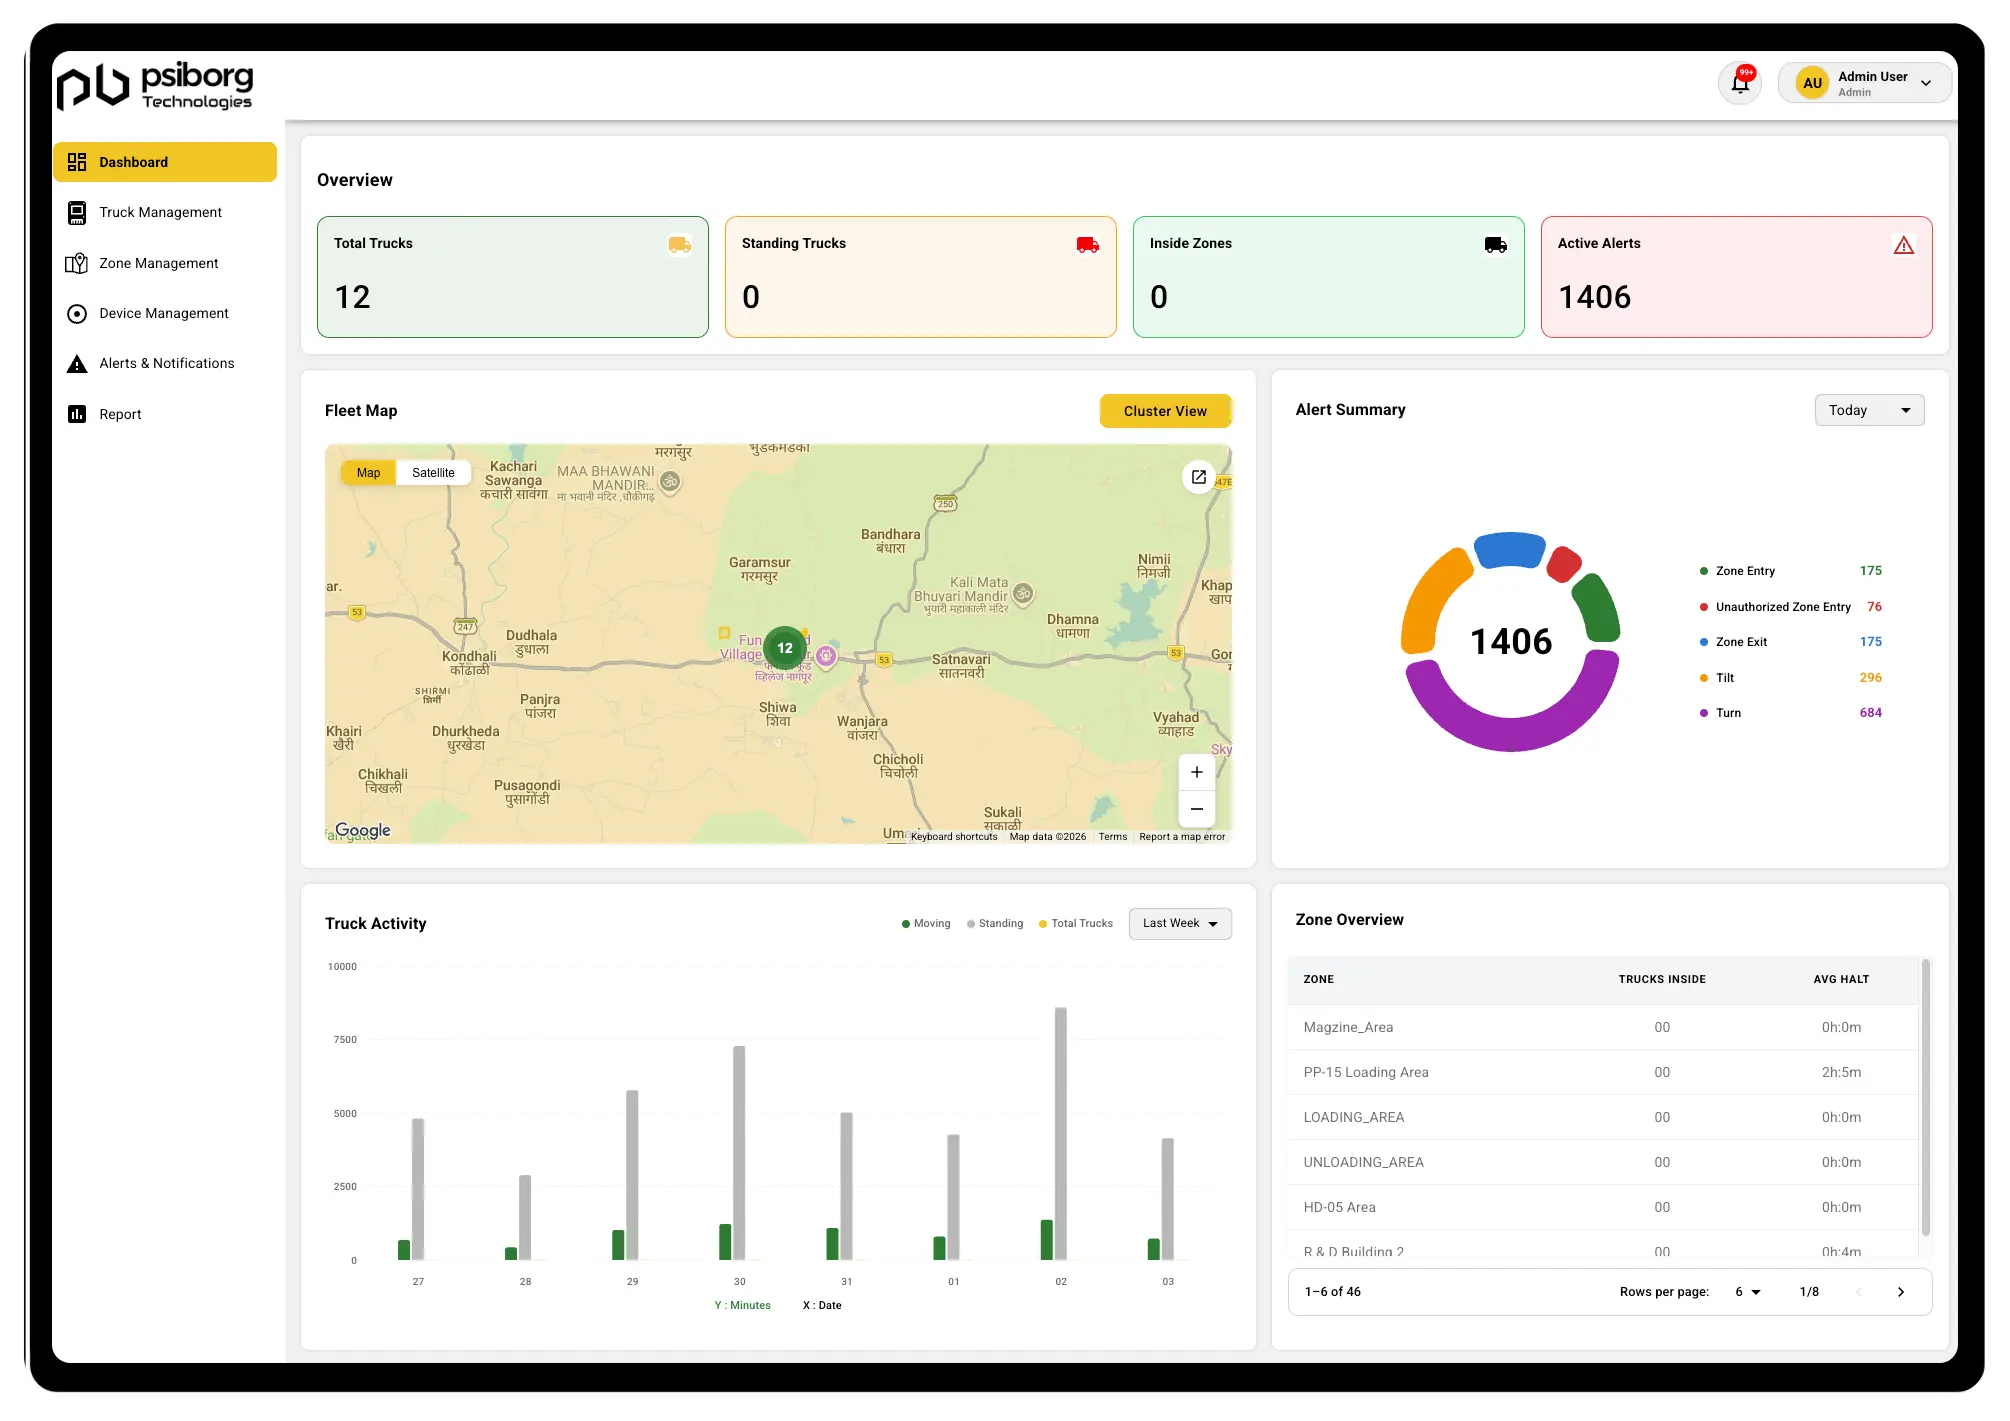Select the HD-05 Area row
The height and width of the screenshot is (1421, 2010).
click(1603, 1207)
